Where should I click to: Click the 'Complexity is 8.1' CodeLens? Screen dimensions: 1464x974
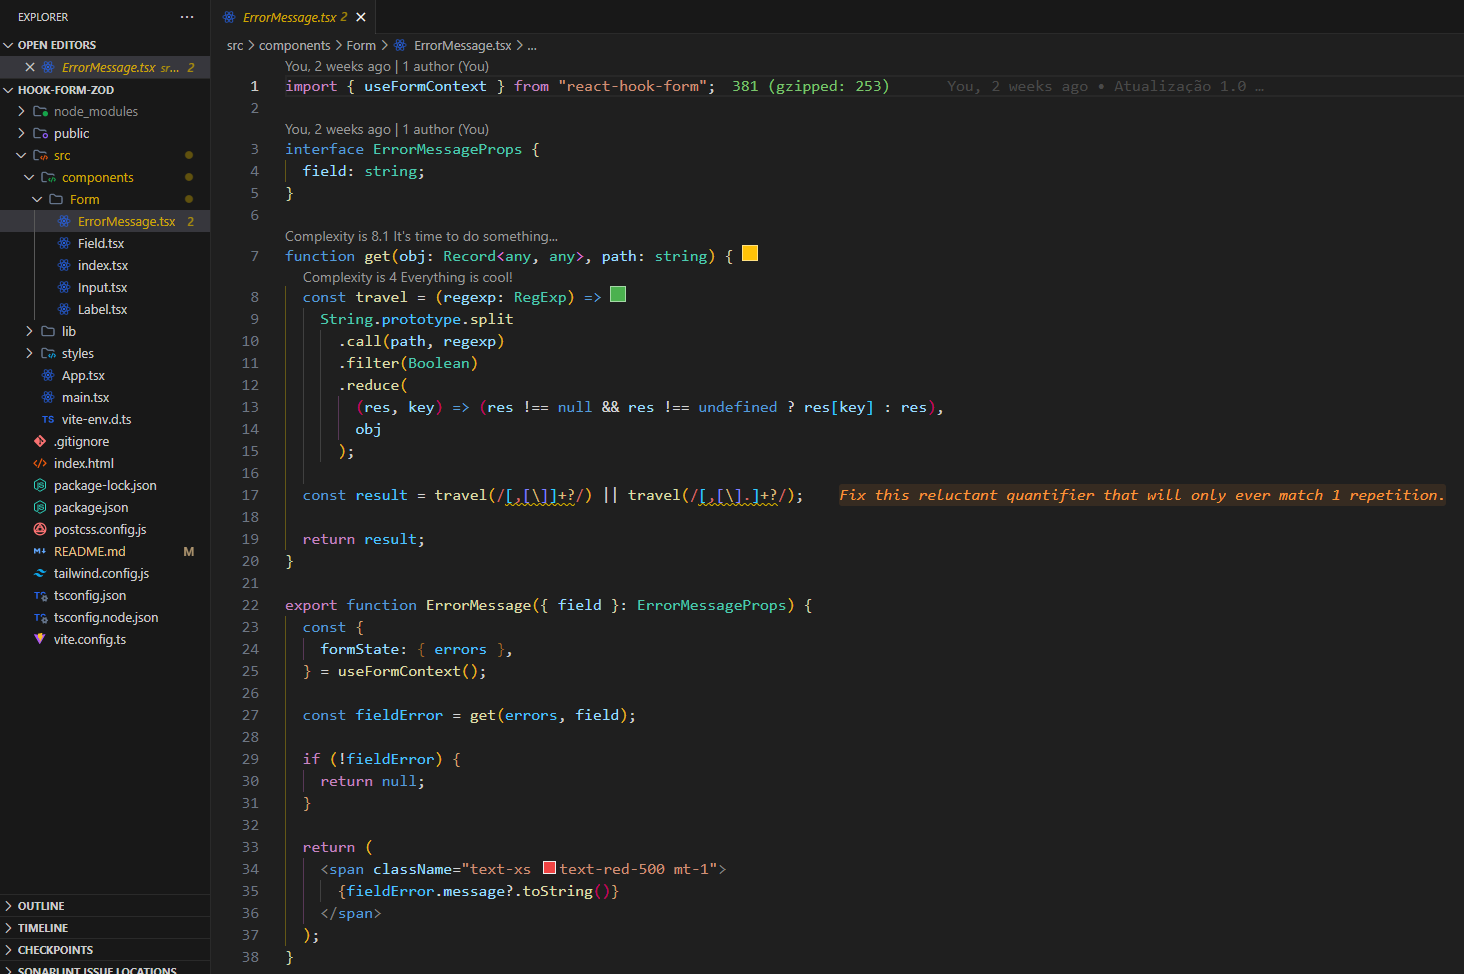421,236
